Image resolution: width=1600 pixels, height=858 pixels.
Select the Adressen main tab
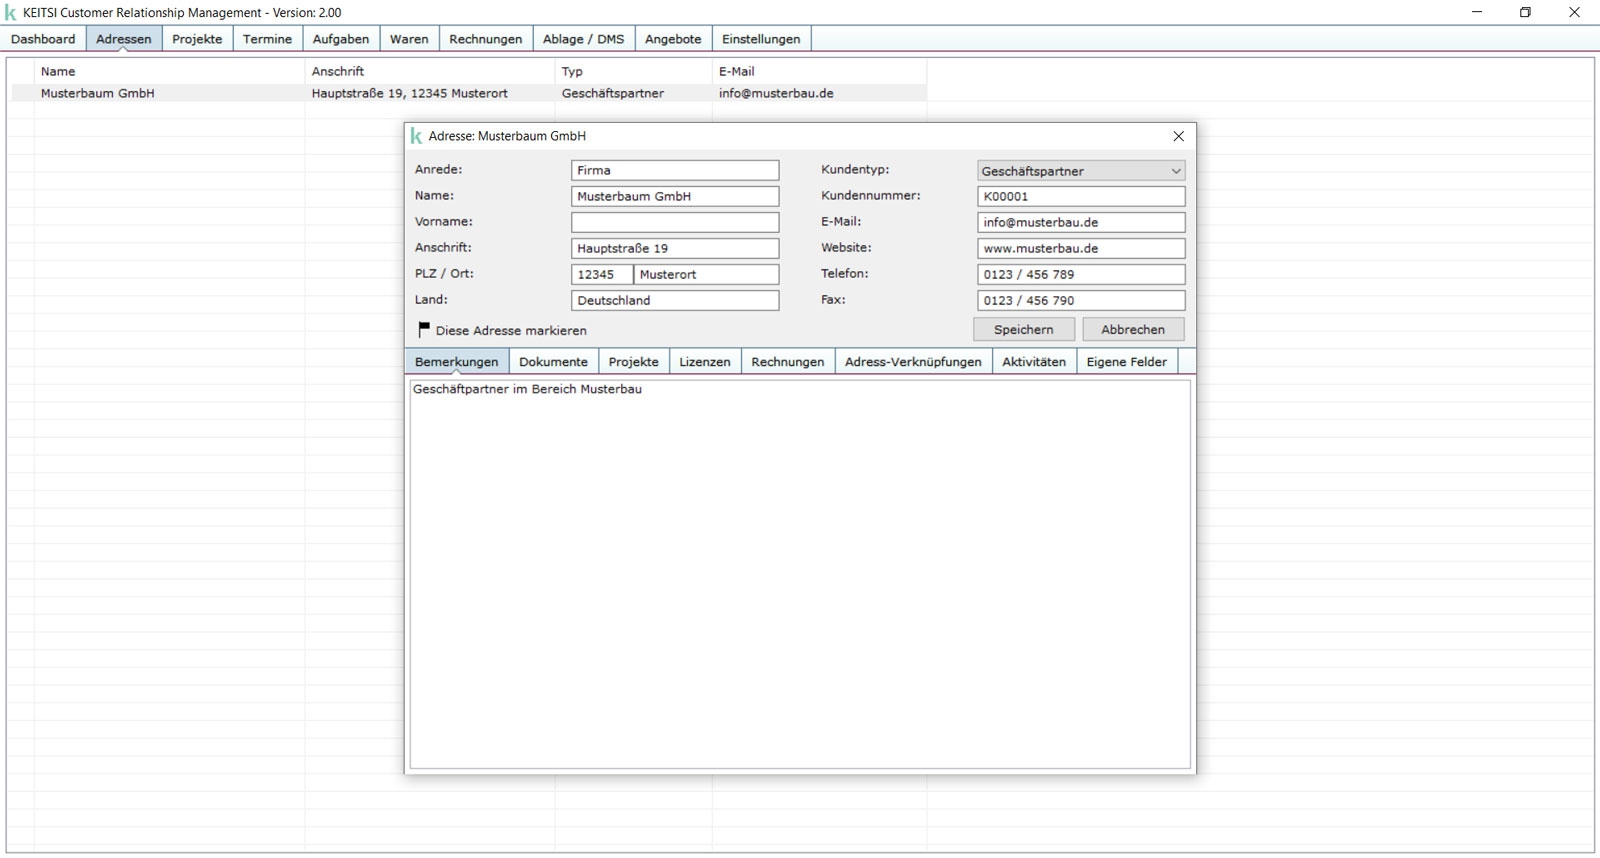click(x=124, y=39)
